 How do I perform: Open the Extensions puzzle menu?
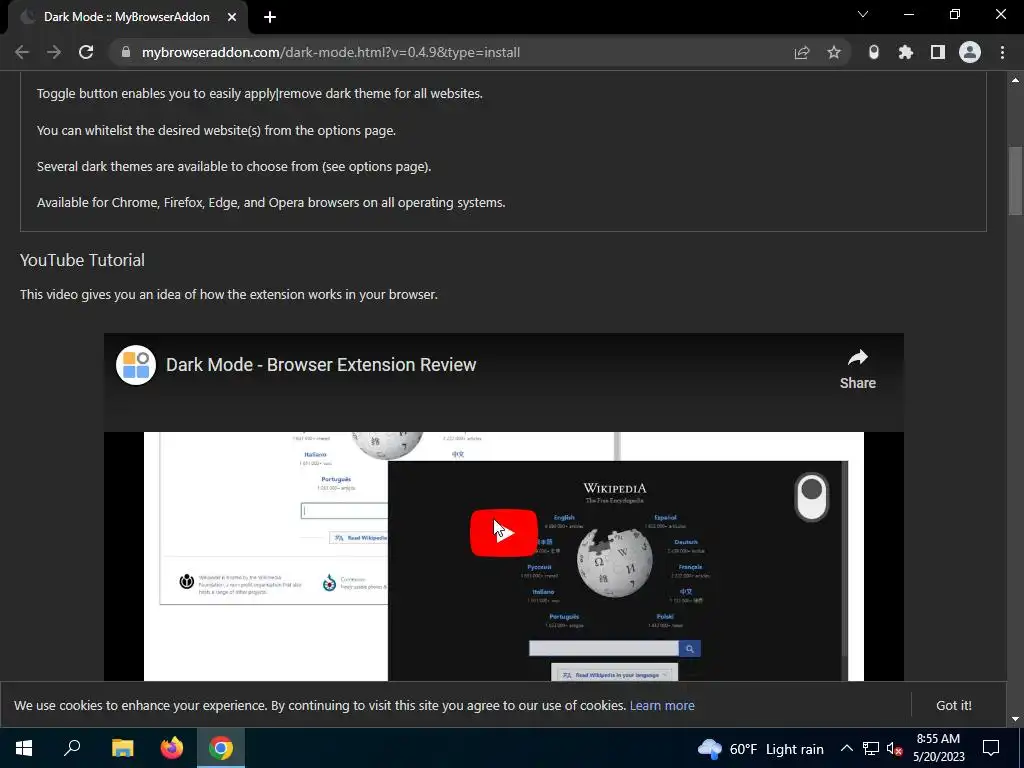[x=906, y=52]
